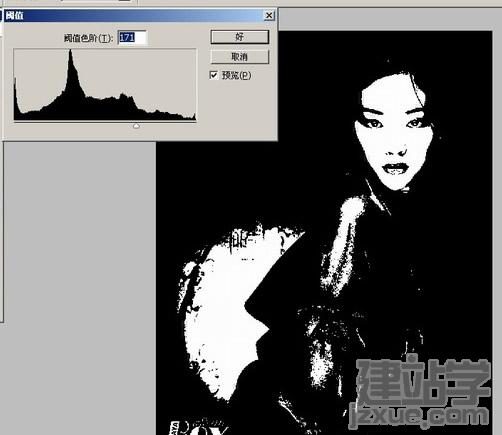The height and width of the screenshot is (435, 502).
Task: Click the second histogram hump right of the peak
Action: click(x=123, y=100)
